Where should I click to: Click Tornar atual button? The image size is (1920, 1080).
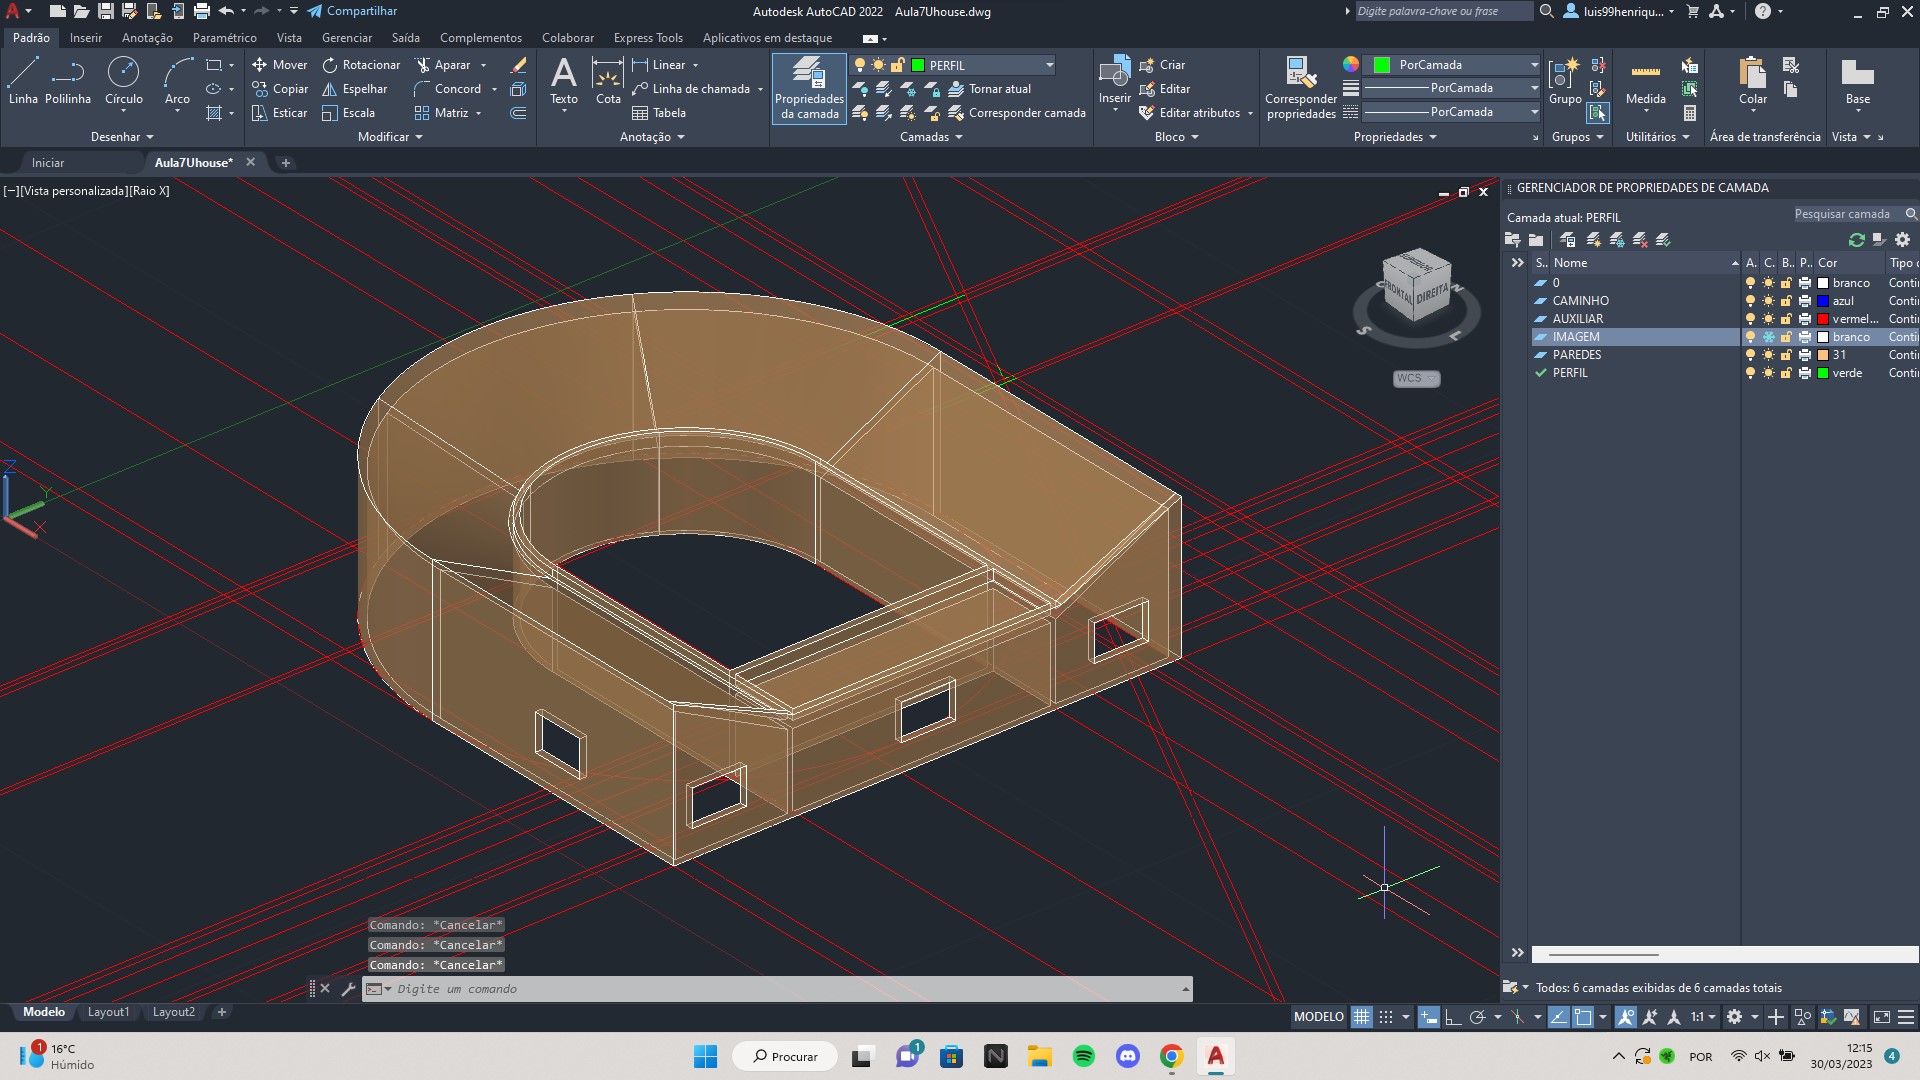[x=989, y=89]
